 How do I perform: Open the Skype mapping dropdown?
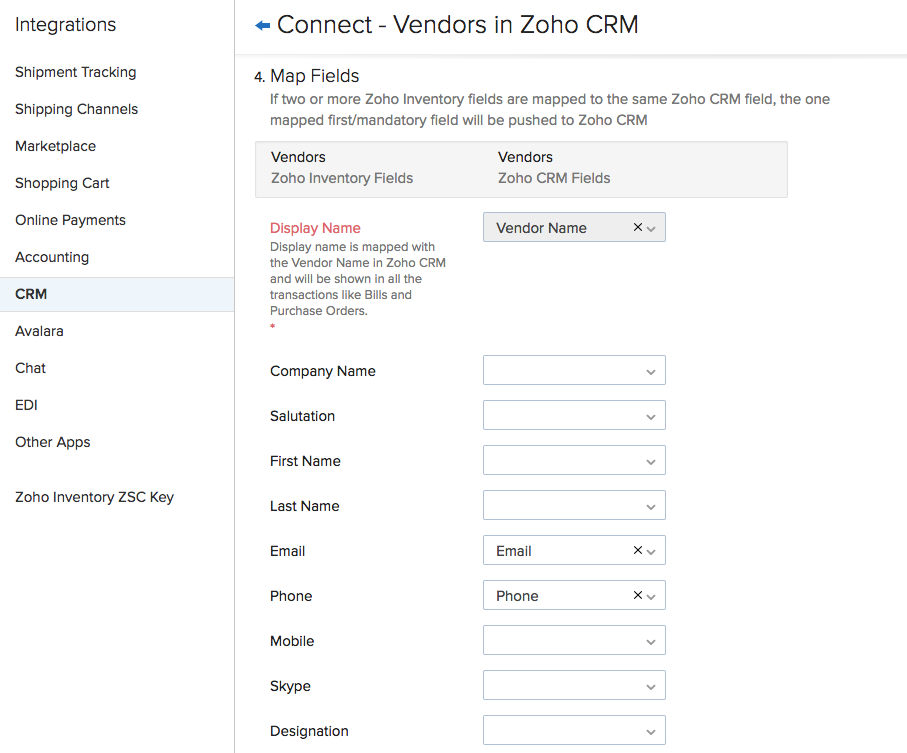click(574, 685)
